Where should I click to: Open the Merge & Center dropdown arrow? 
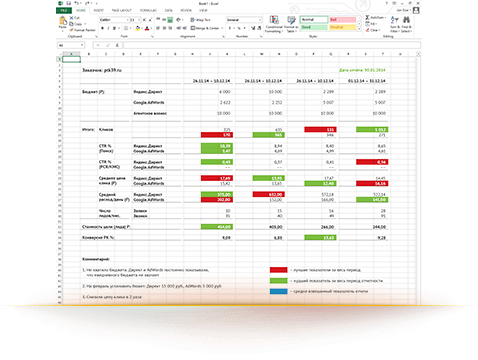click(222, 28)
